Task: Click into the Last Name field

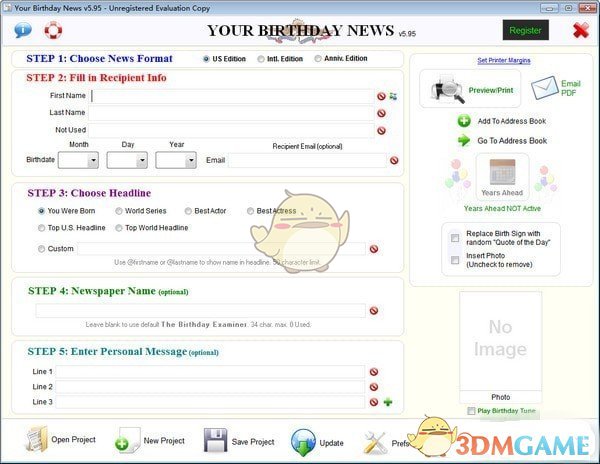Action: (232, 113)
